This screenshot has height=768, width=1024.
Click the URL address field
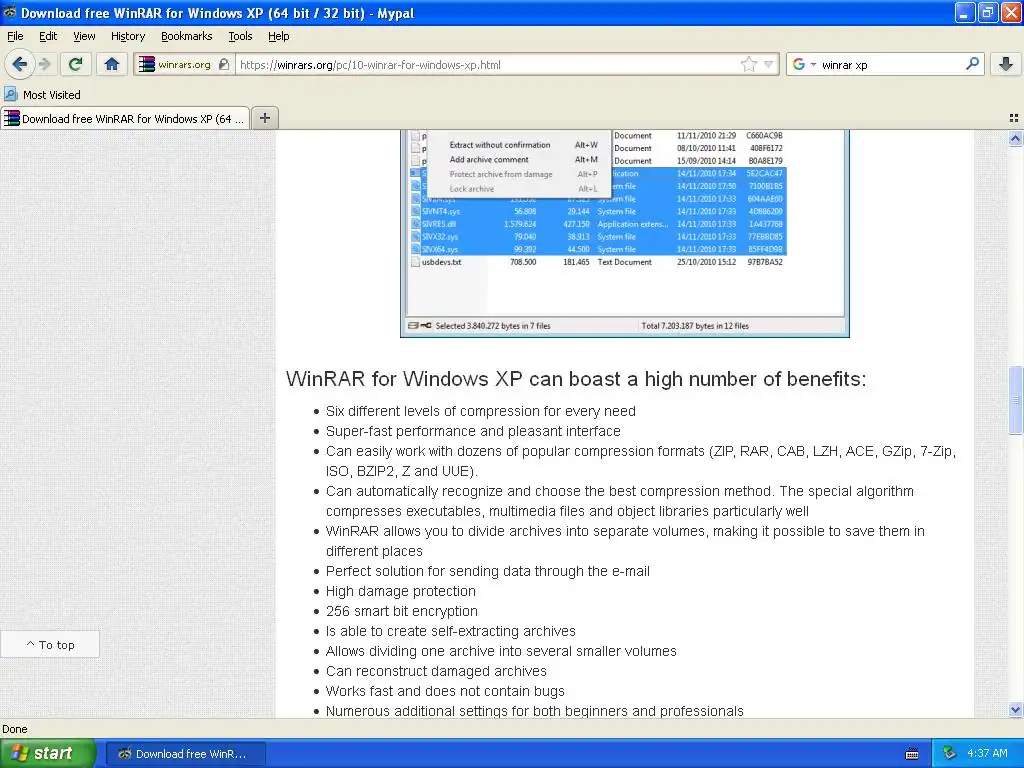[487, 65]
